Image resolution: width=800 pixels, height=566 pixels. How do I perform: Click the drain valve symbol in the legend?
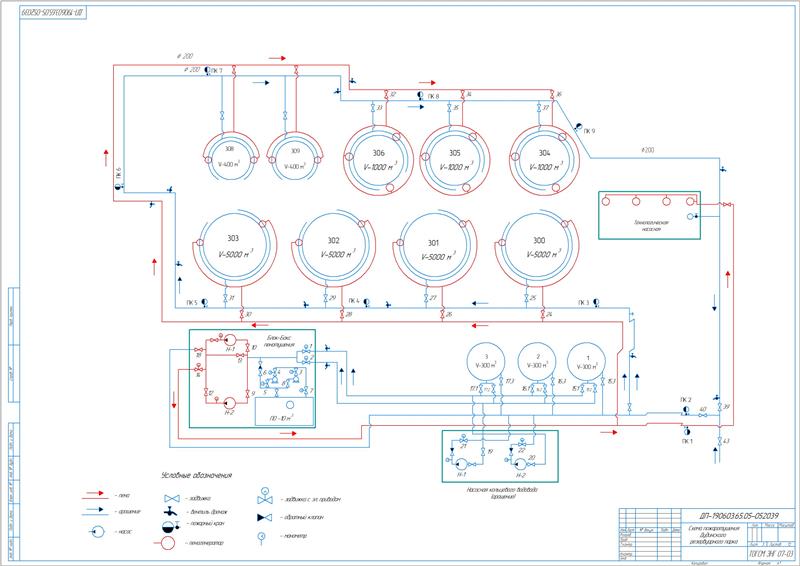click(x=170, y=511)
